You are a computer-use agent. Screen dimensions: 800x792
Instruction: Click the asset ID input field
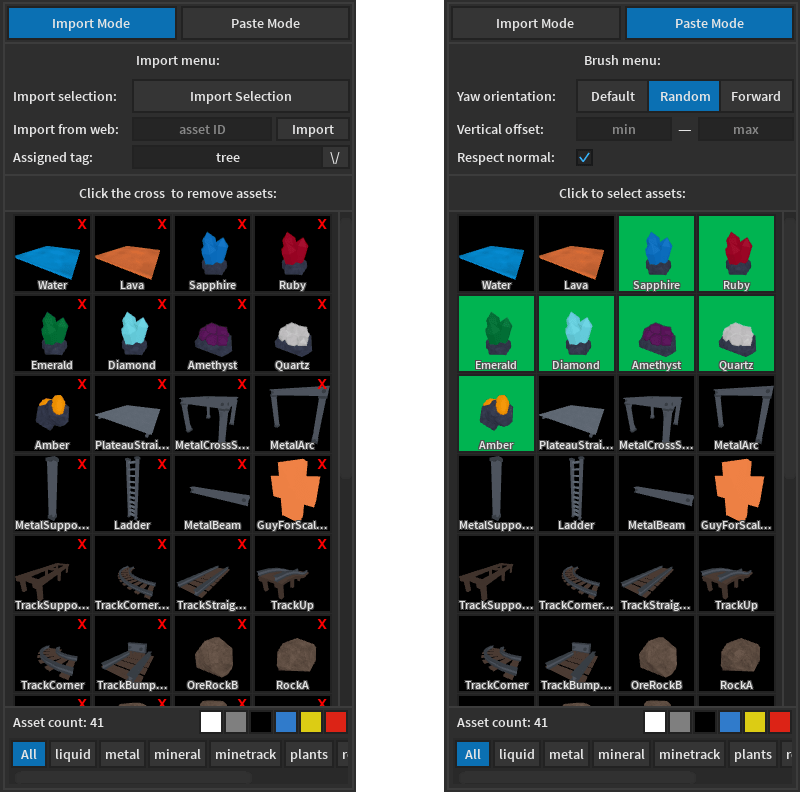202,129
